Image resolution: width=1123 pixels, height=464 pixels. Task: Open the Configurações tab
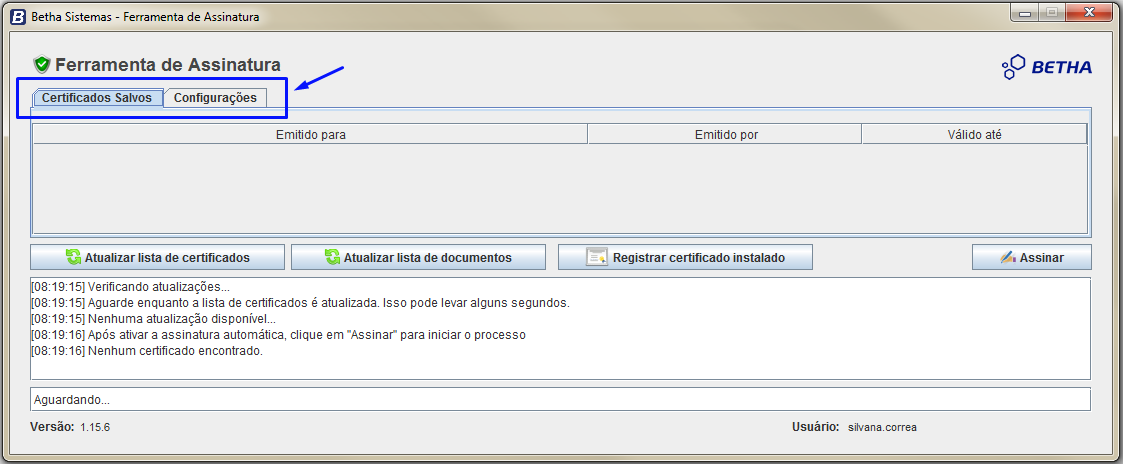[215, 98]
